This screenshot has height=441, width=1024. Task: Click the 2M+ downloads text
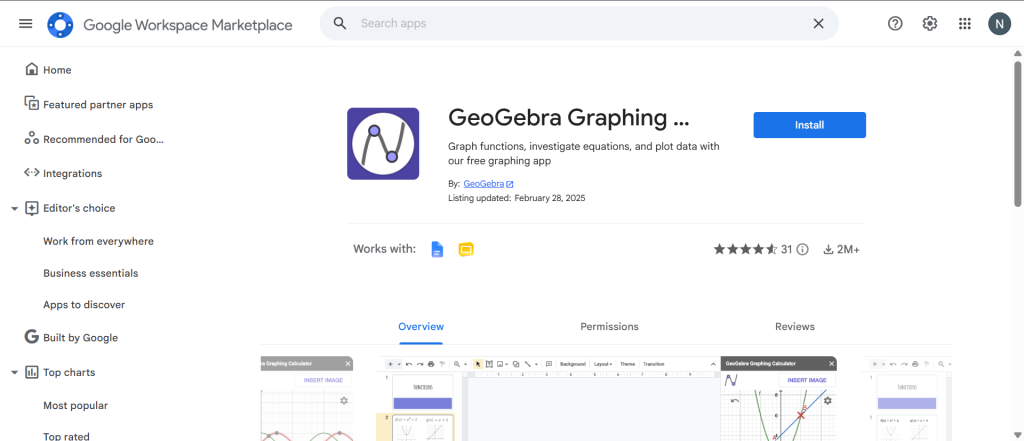click(x=848, y=249)
